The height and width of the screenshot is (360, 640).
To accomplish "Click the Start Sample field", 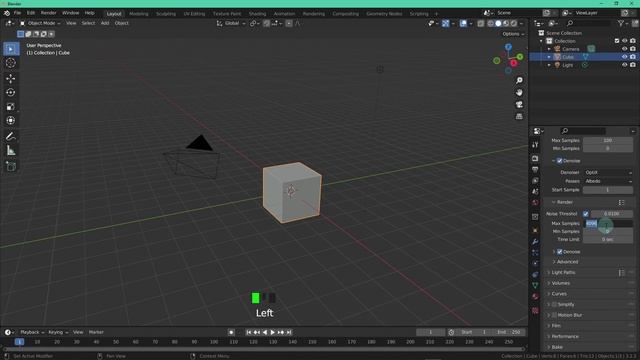I will [x=608, y=190].
